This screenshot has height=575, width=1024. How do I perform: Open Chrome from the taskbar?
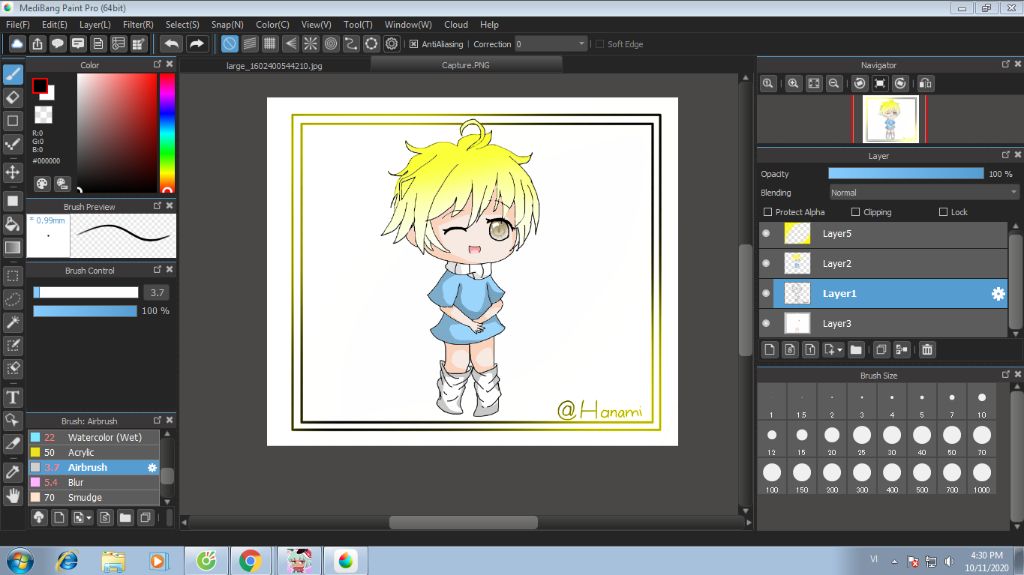(249, 561)
